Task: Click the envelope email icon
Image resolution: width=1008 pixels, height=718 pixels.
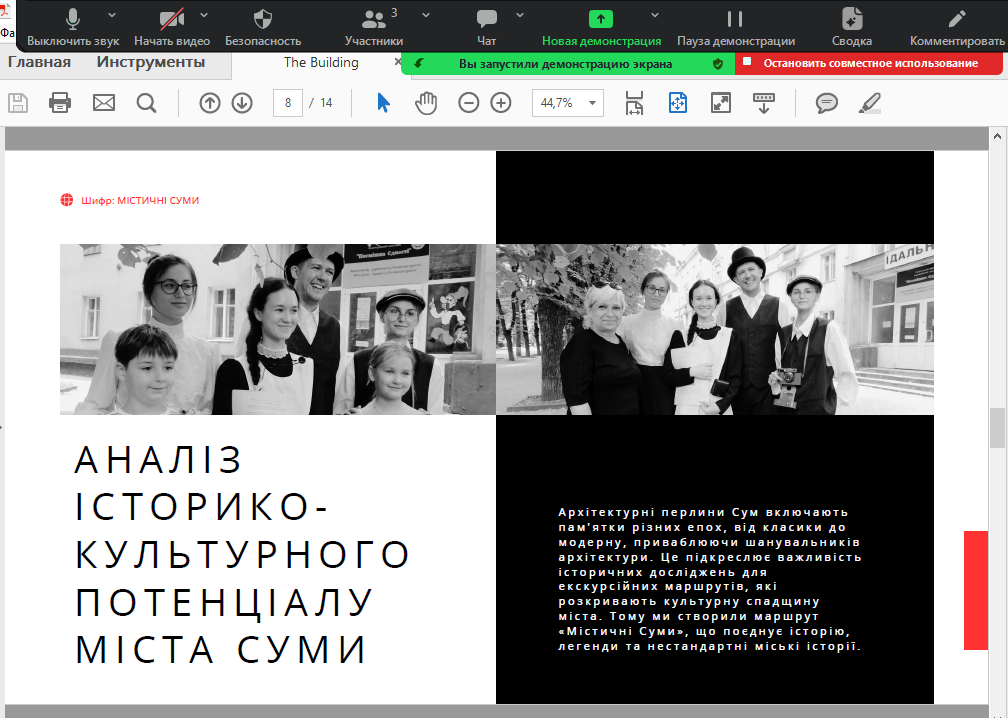Action: click(x=104, y=103)
